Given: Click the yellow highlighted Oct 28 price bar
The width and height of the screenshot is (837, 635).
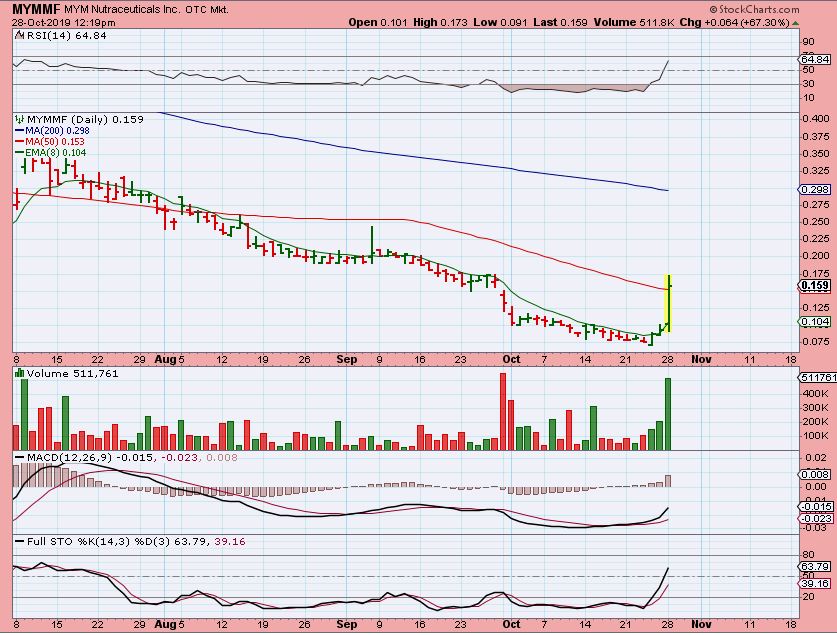Looking at the screenshot, I should [667, 303].
